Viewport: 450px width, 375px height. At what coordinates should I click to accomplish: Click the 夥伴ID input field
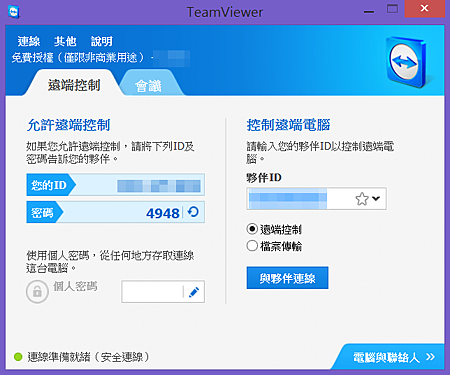point(317,198)
